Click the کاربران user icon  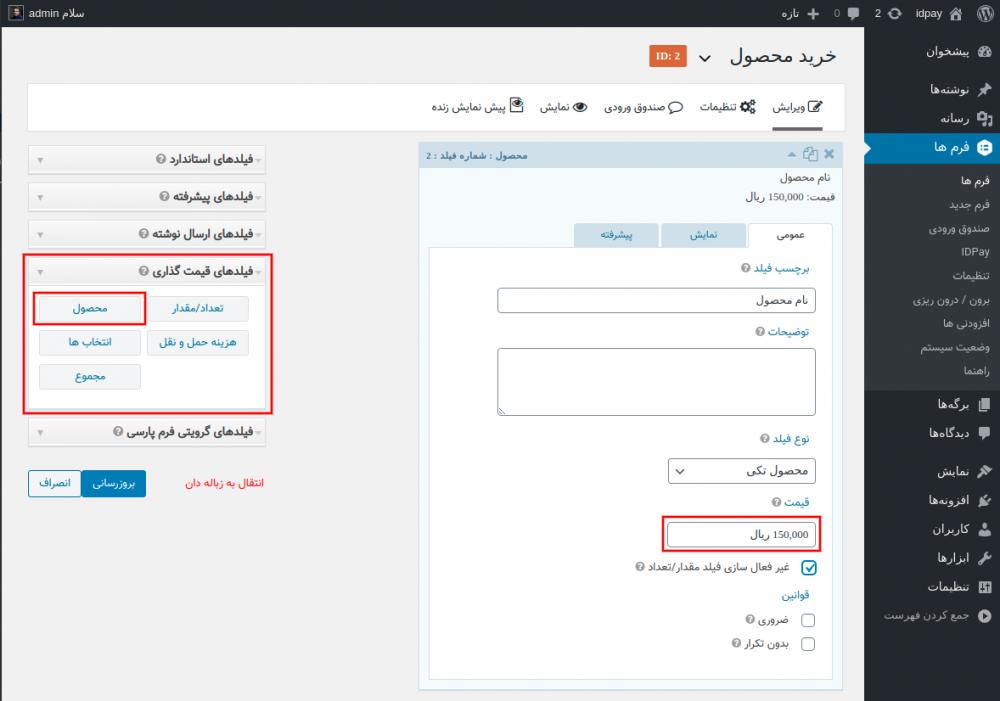985,529
